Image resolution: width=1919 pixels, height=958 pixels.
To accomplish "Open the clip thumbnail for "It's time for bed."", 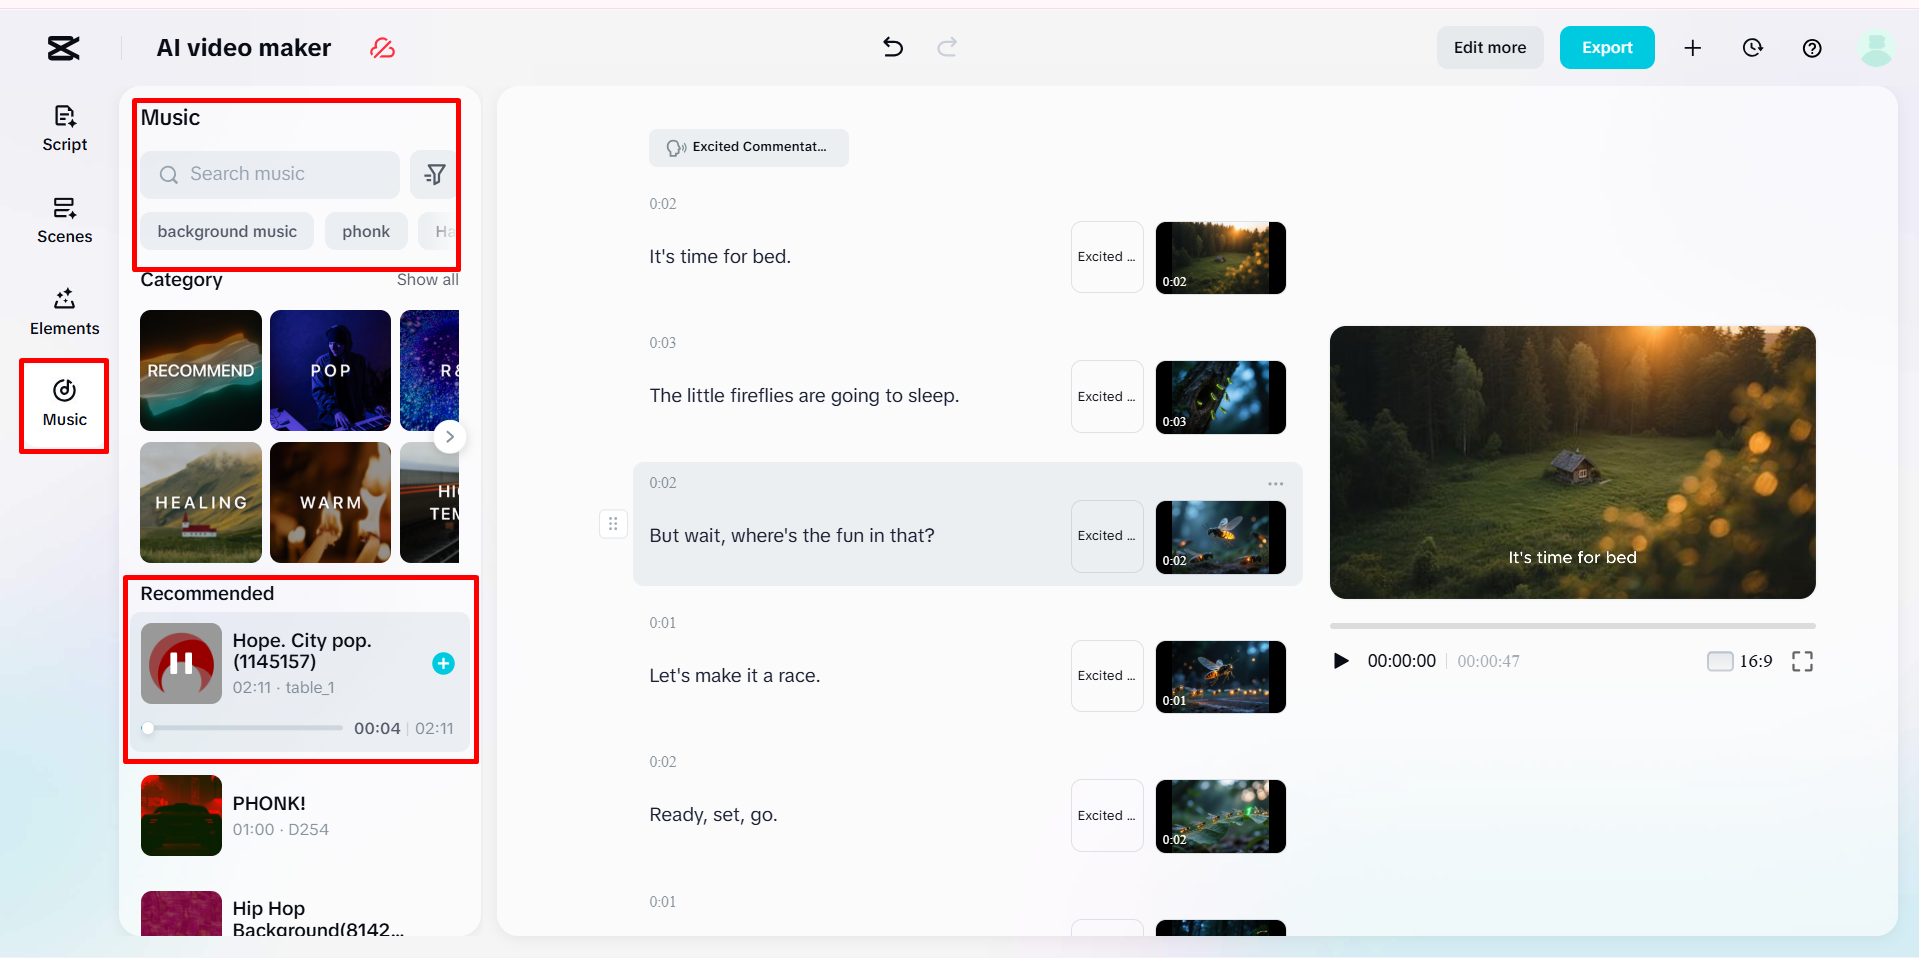I will 1221,257.
